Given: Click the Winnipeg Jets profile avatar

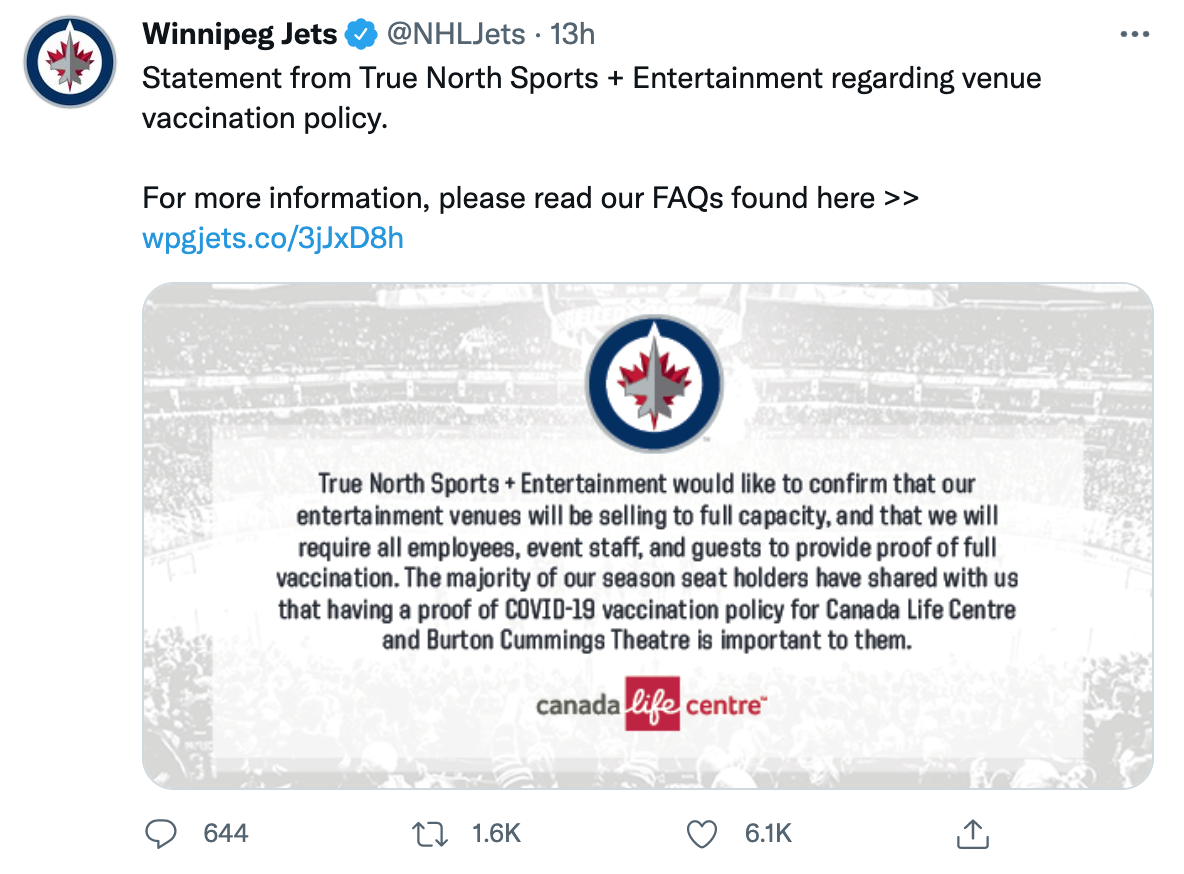Looking at the screenshot, I should pos(69,62).
